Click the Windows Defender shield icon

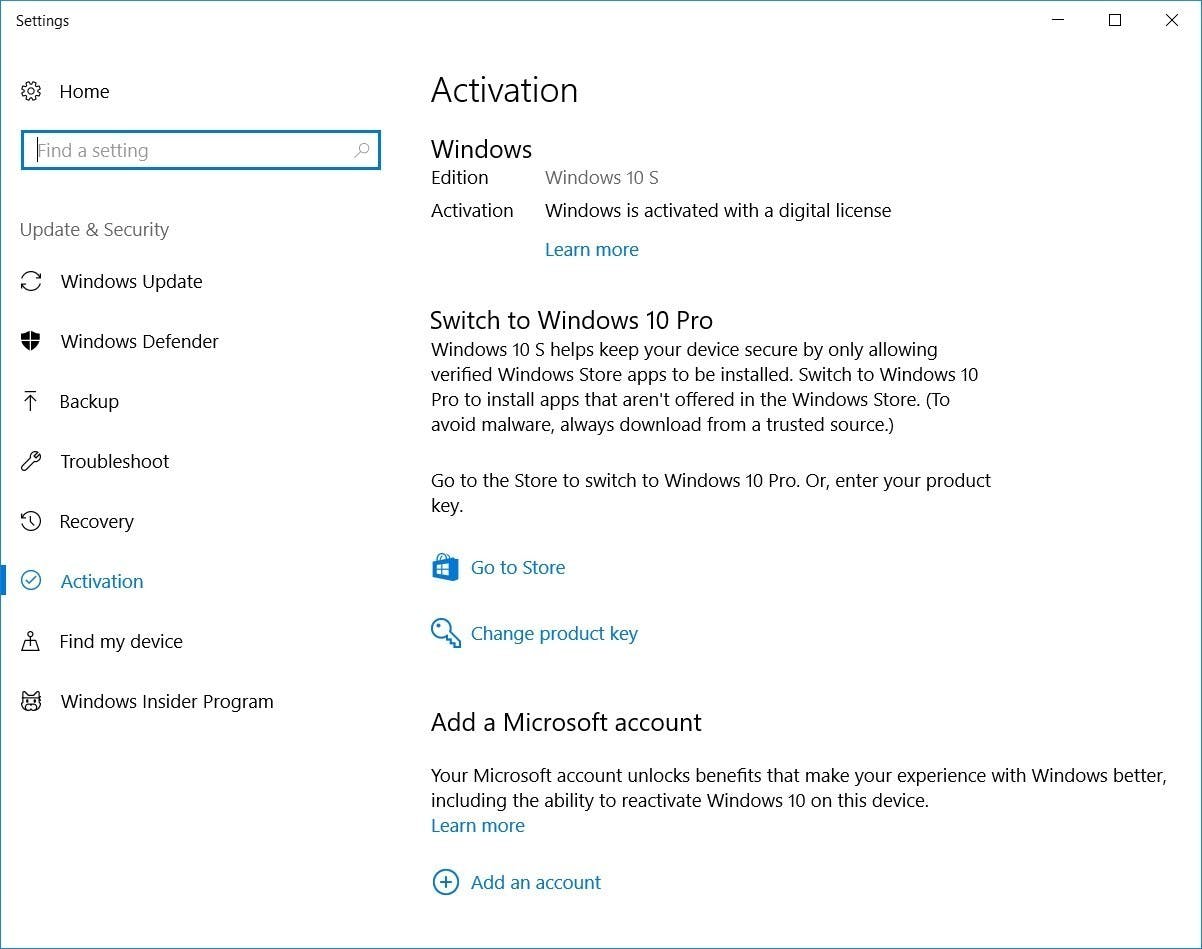(x=31, y=341)
